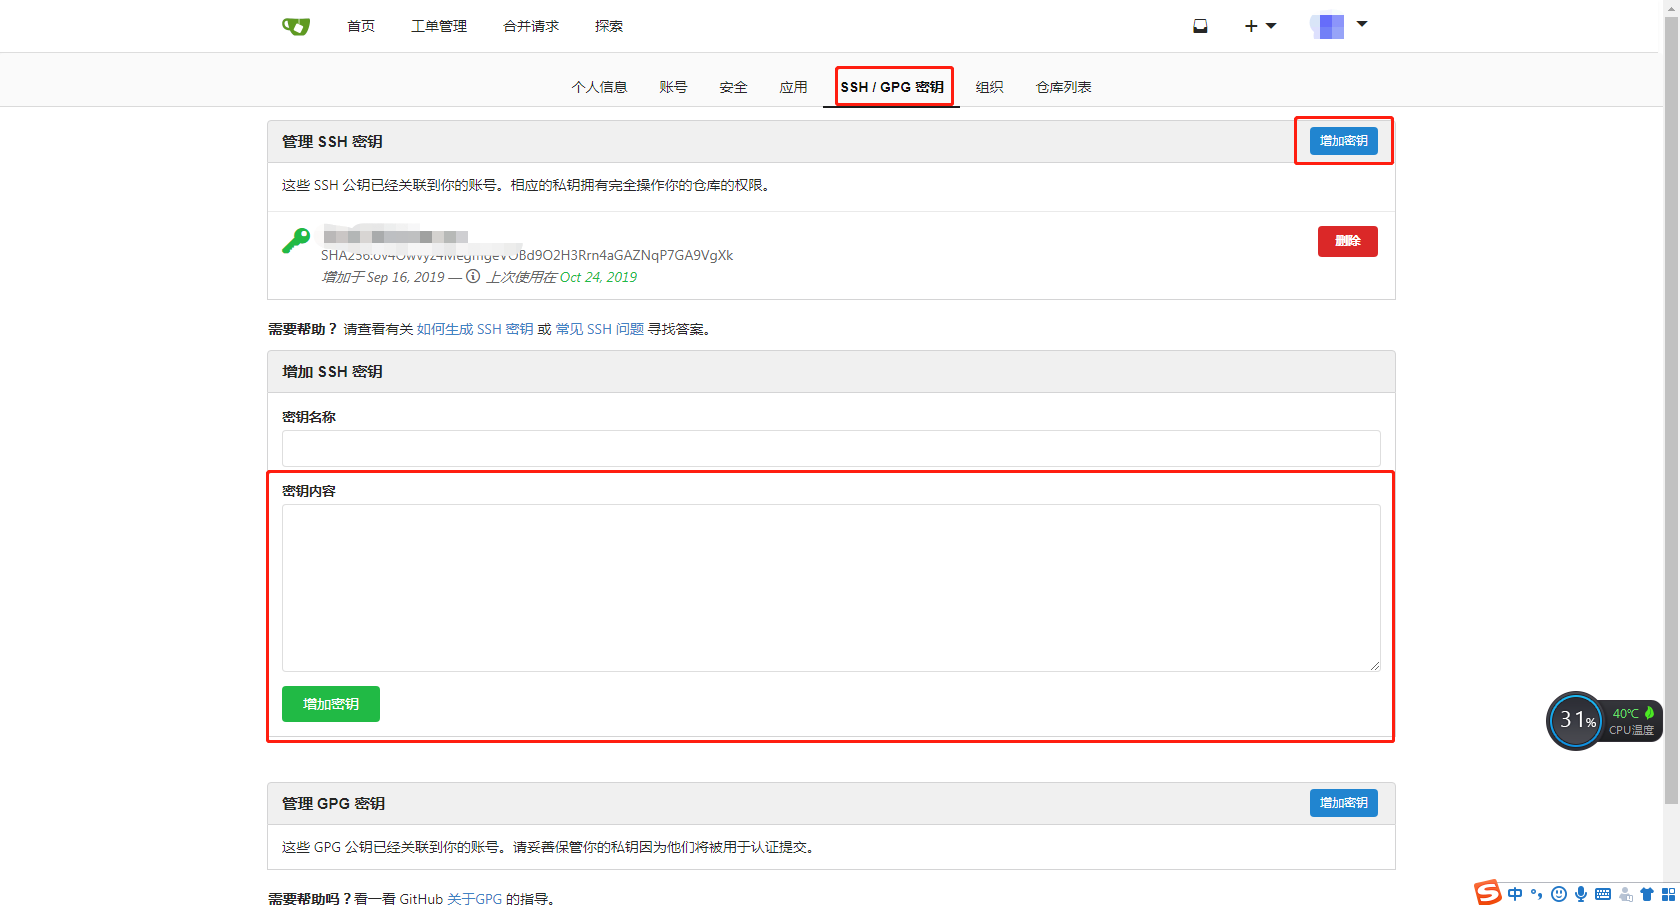Click the green 增加密钥 submit button

click(x=331, y=704)
